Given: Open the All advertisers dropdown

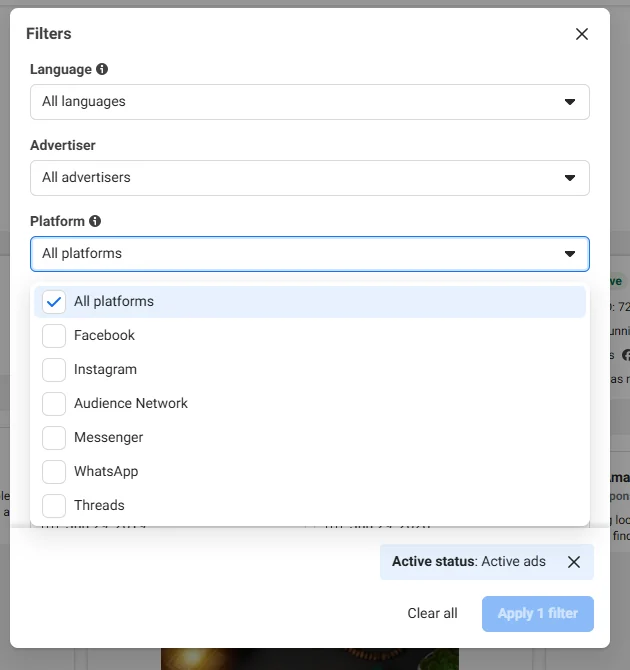Looking at the screenshot, I should (310, 178).
